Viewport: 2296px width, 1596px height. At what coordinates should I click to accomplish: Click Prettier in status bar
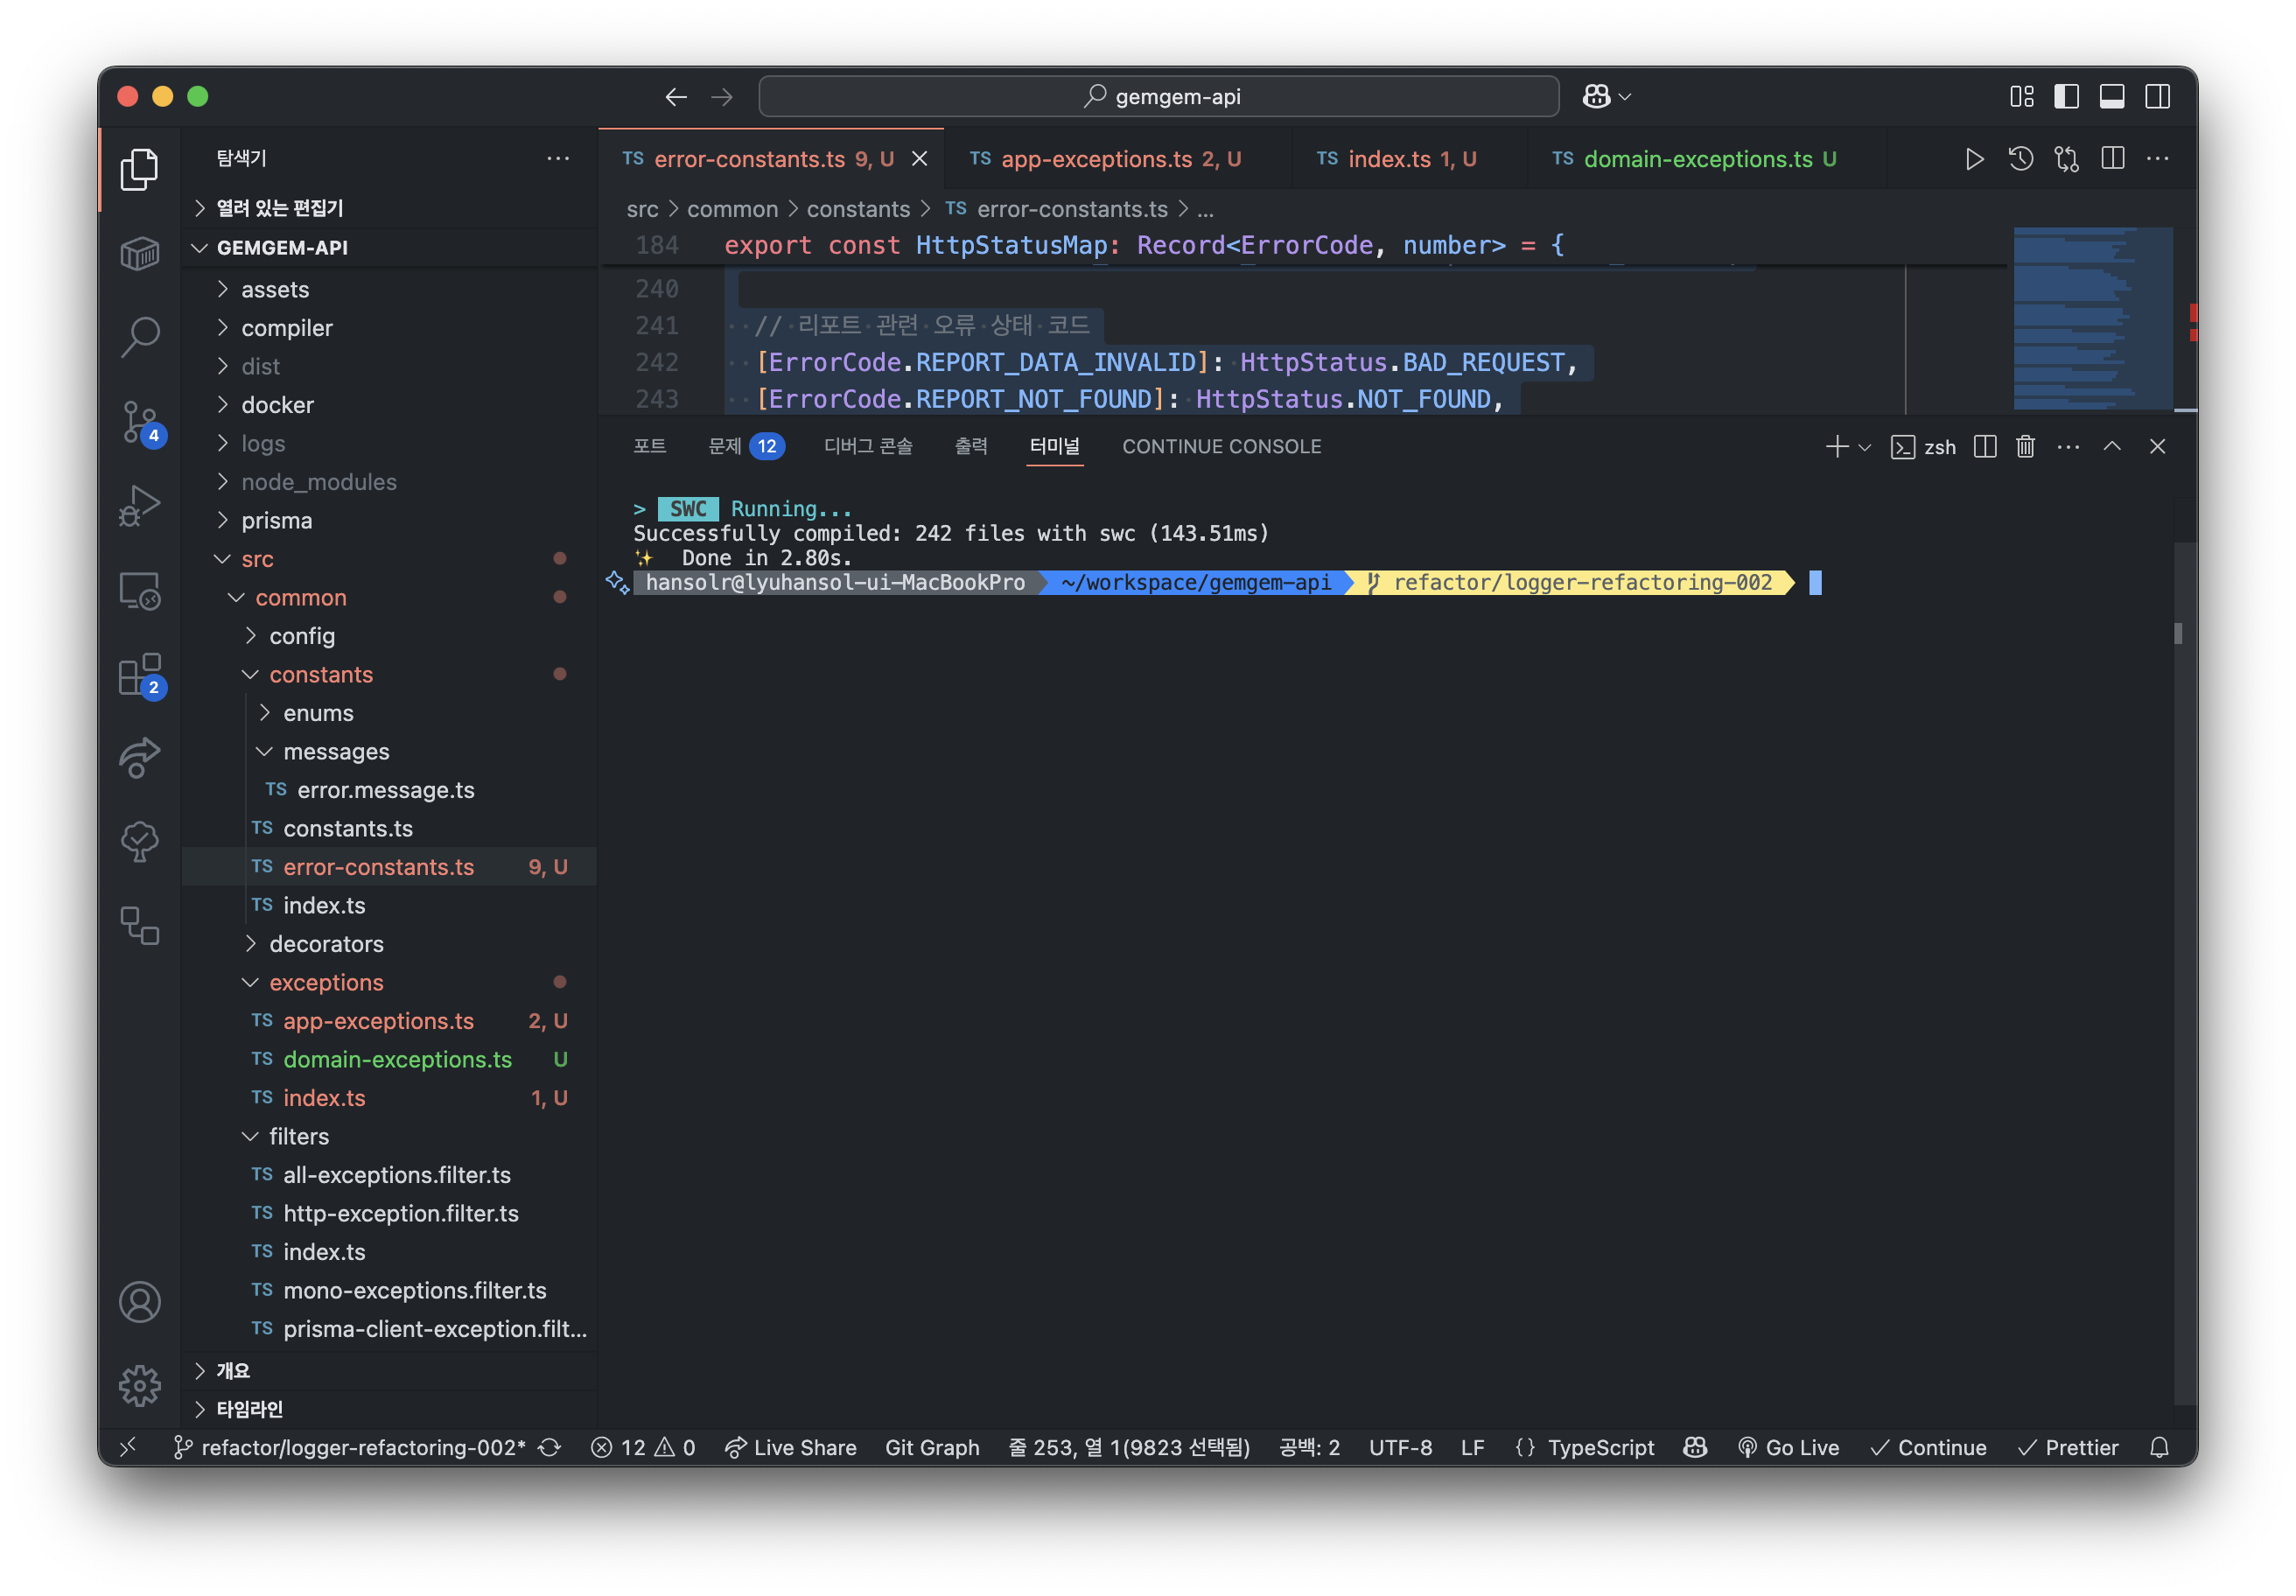(x=2067, y=1447)
